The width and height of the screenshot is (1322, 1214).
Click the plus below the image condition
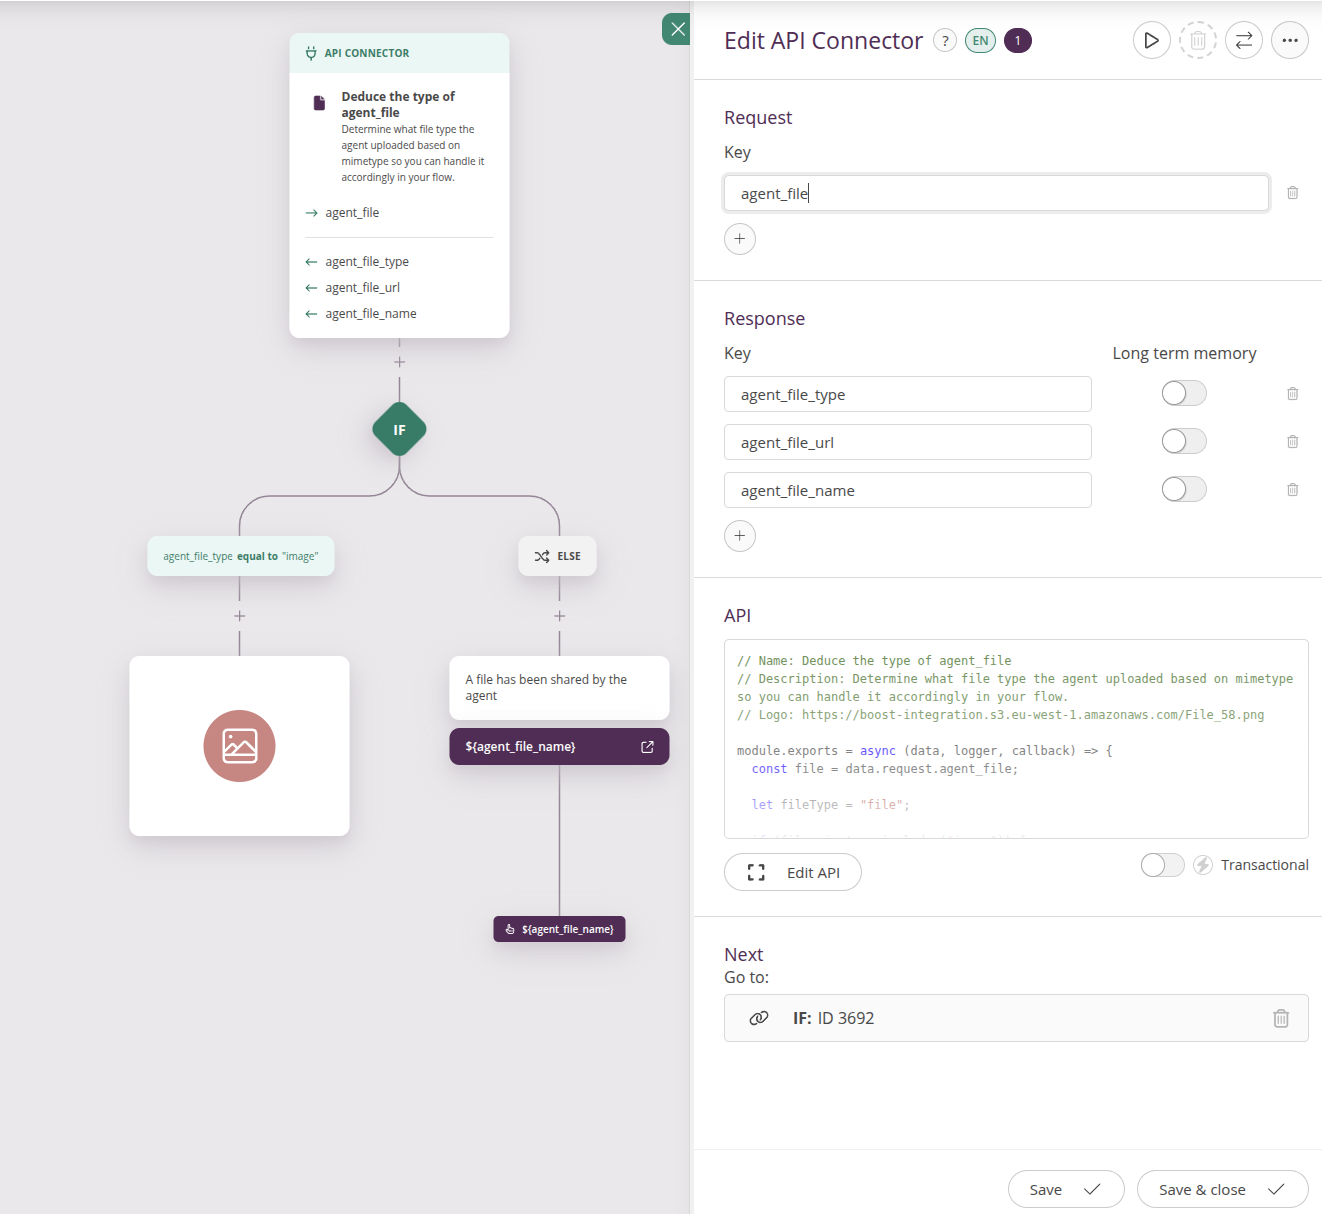tap(239, 616)
